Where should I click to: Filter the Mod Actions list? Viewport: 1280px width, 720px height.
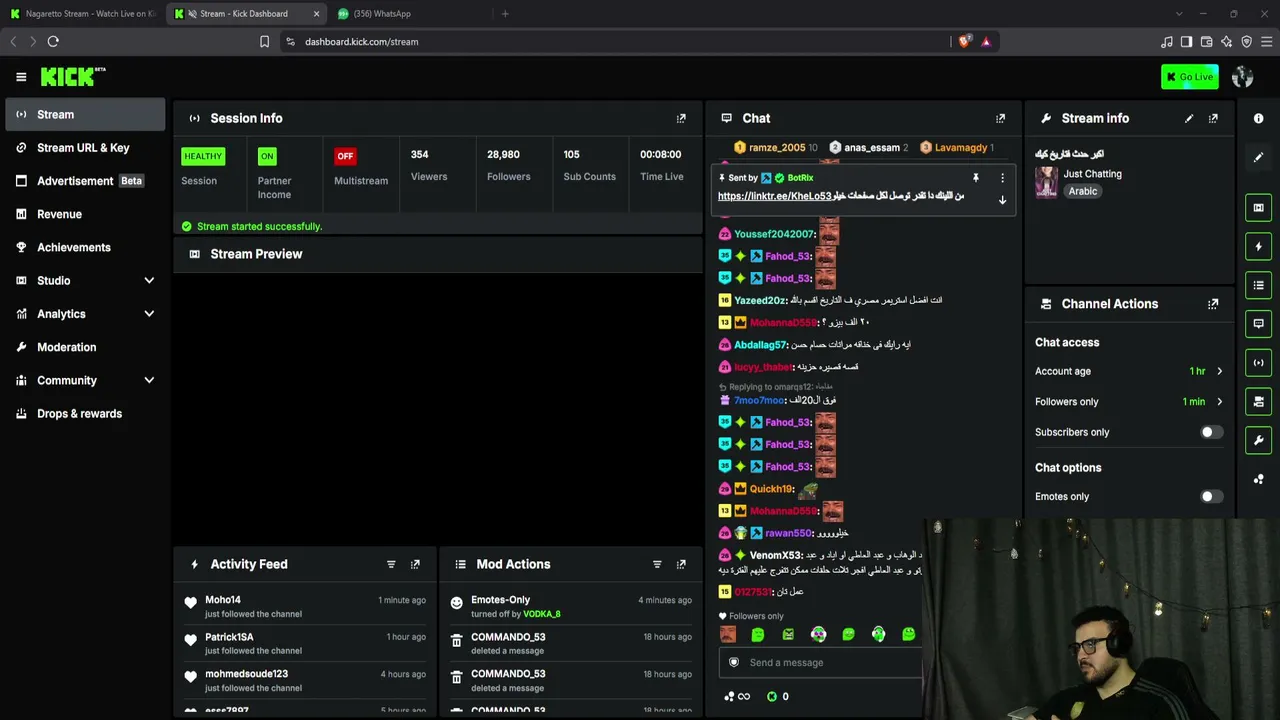tap(657, 564)
